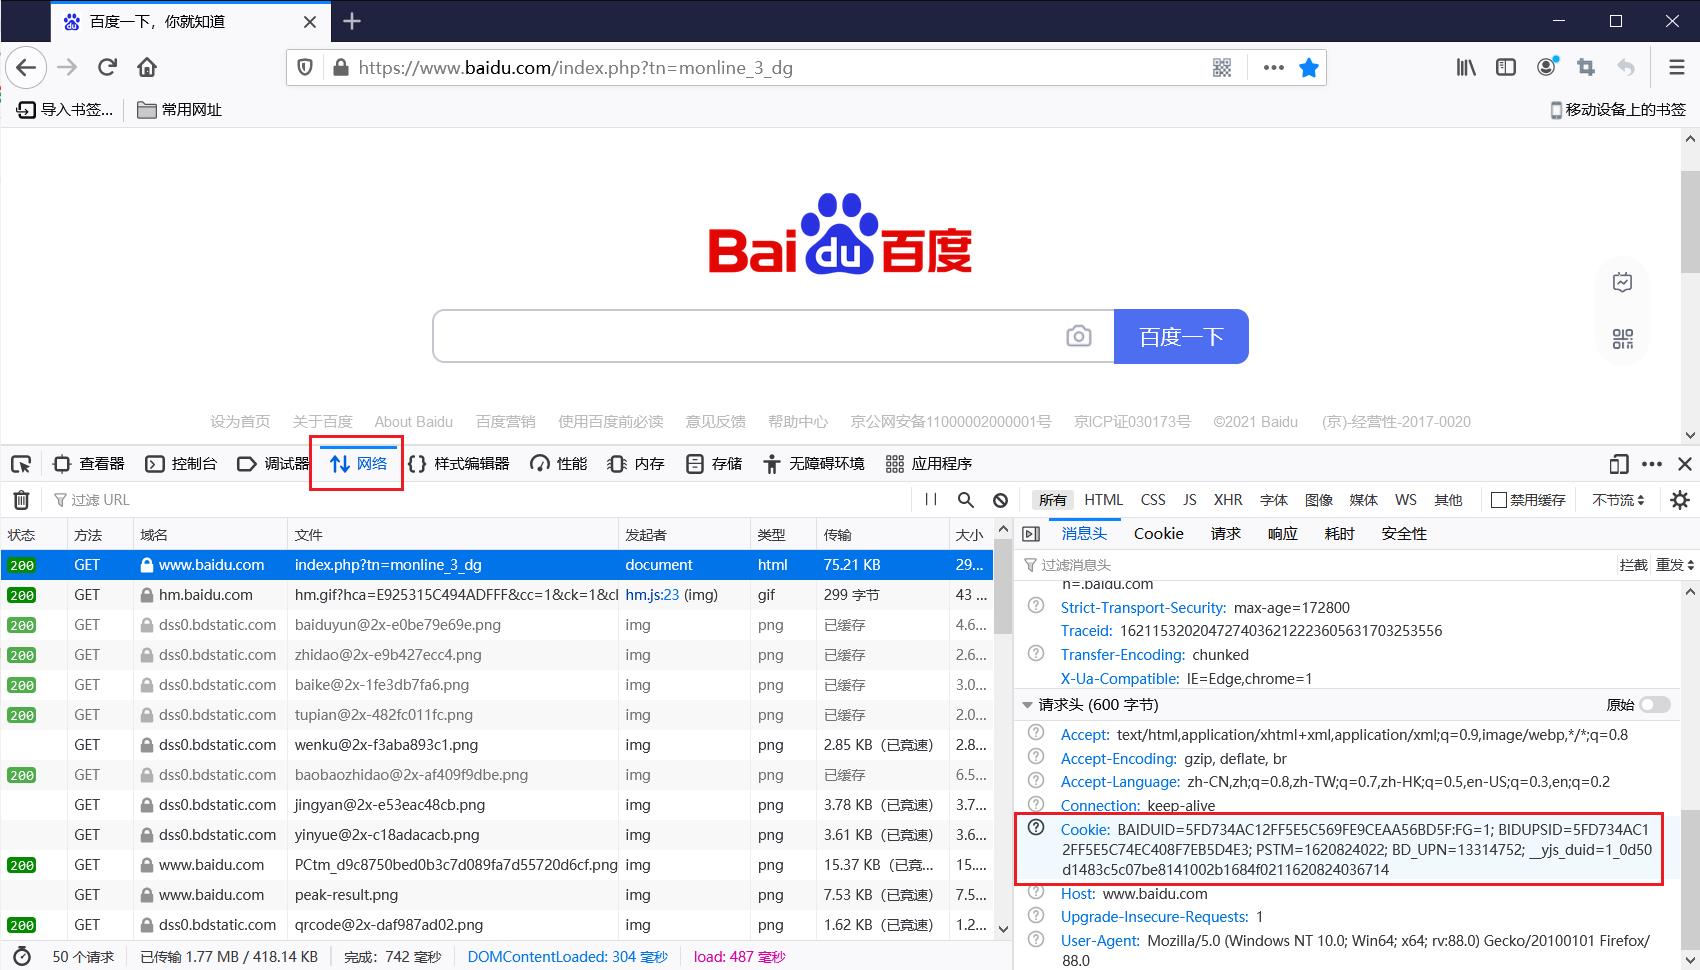Open the home page icon
Screen dimensions: 1700x970
(x=147, y=68)
